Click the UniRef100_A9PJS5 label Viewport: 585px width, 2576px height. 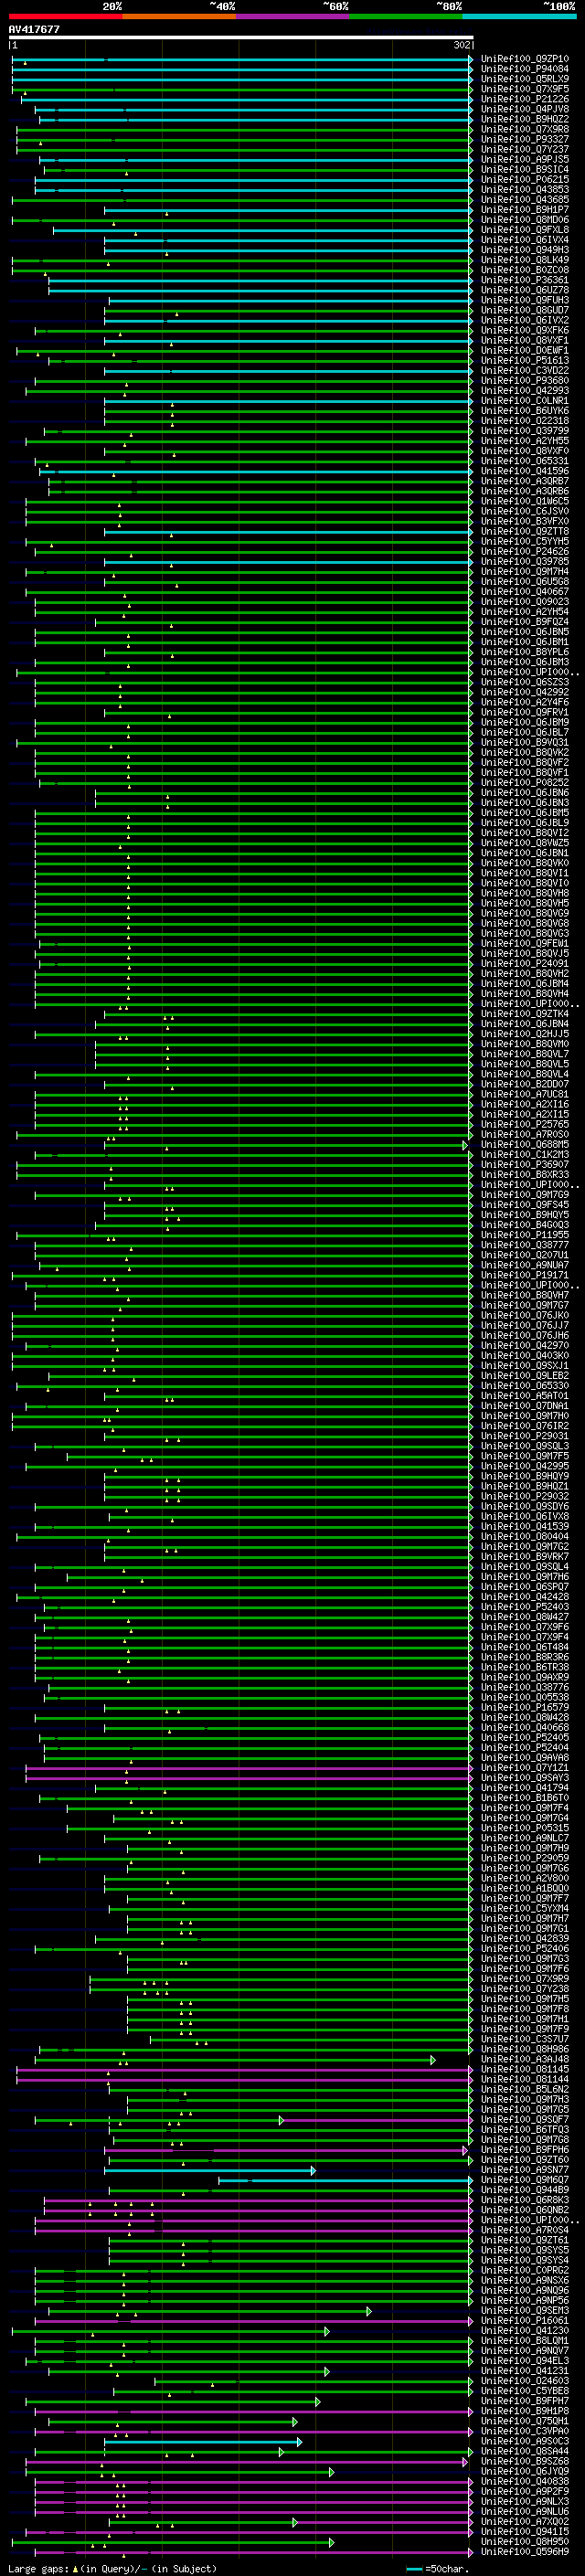[x=525, y=160]
